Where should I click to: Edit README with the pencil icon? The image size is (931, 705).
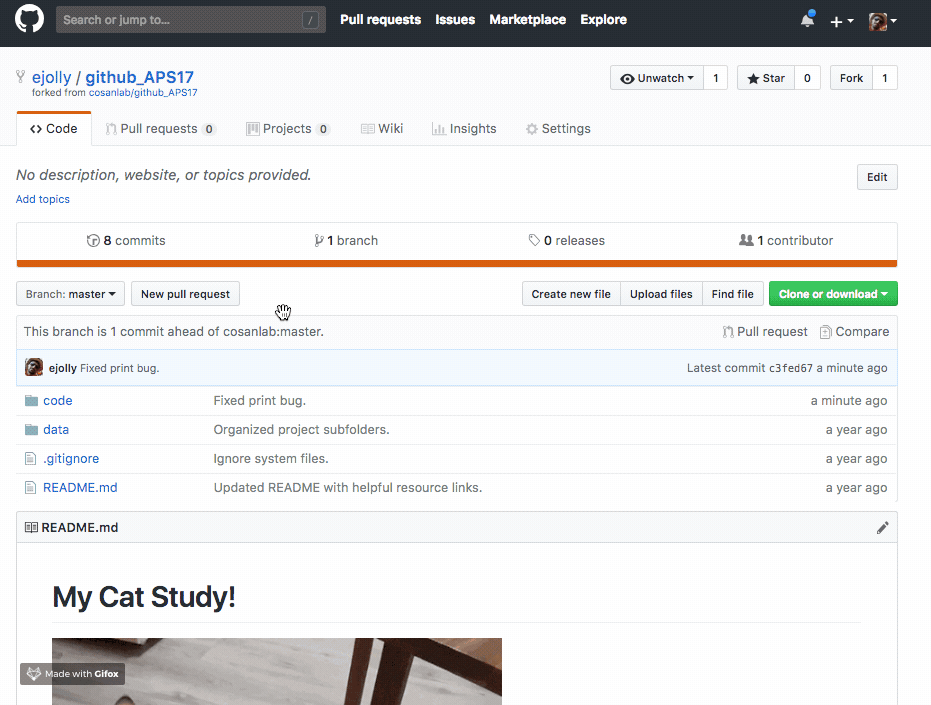pyautogui.click(x=882, y=527)
